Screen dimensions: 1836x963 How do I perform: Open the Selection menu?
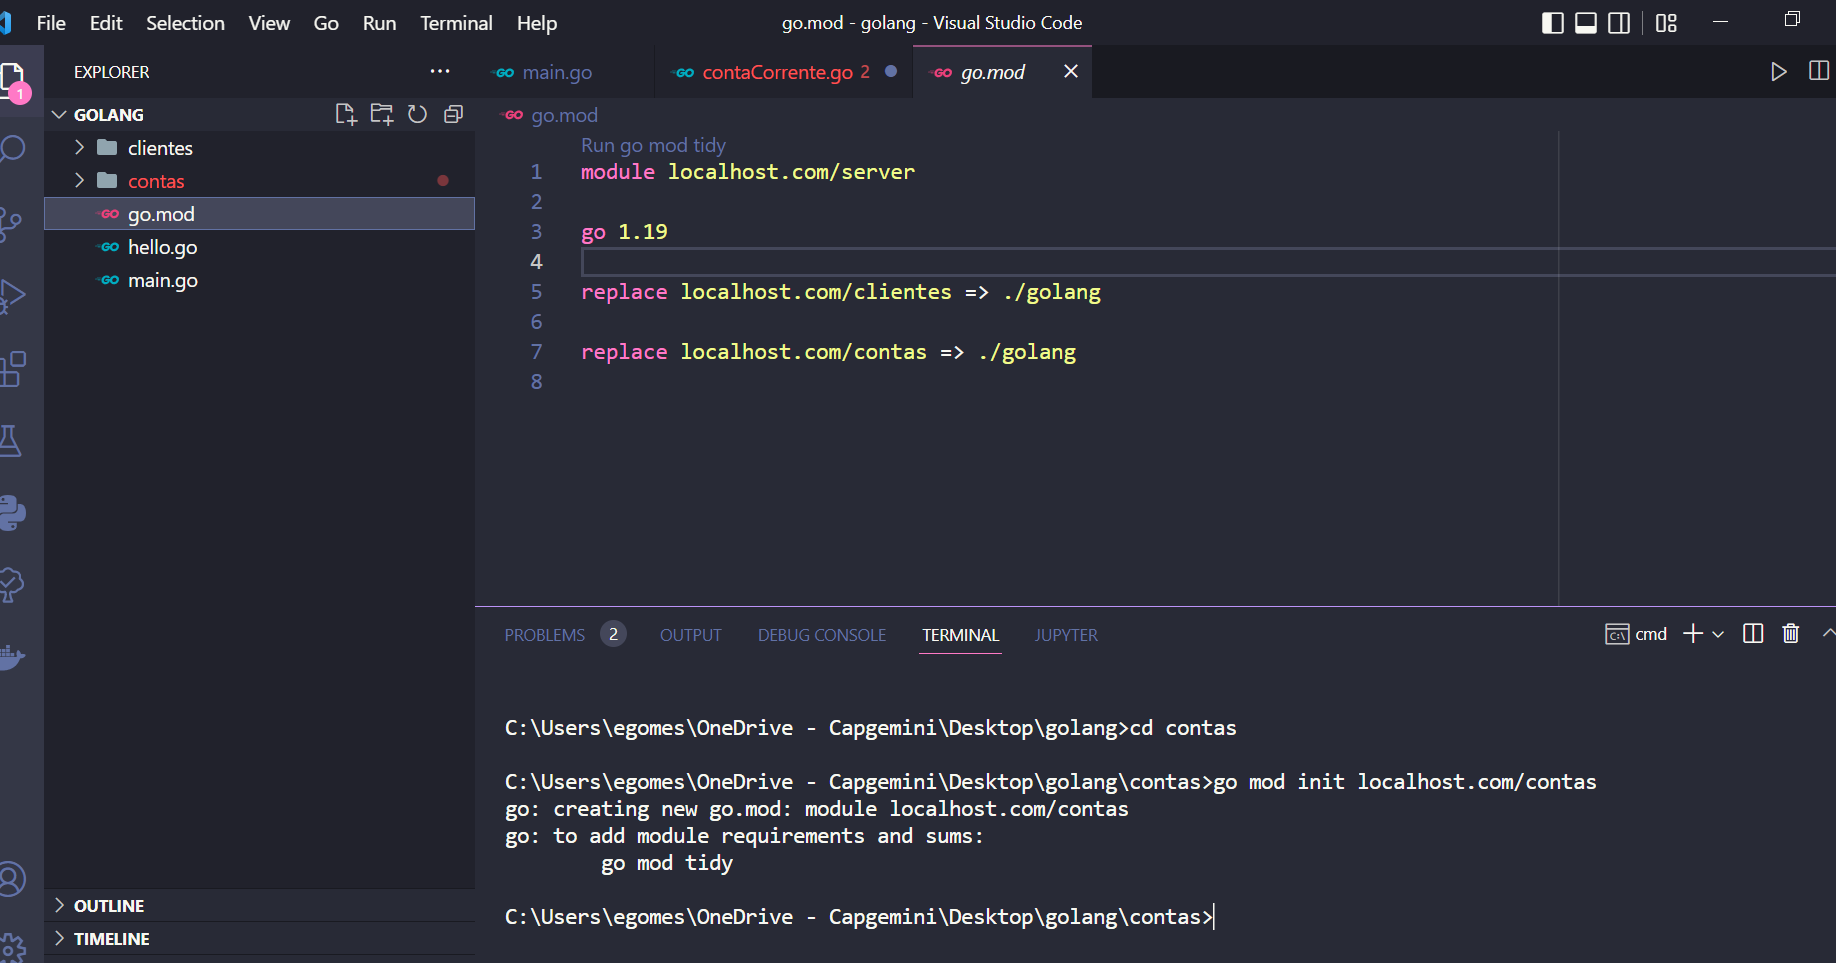pos(185,23)
